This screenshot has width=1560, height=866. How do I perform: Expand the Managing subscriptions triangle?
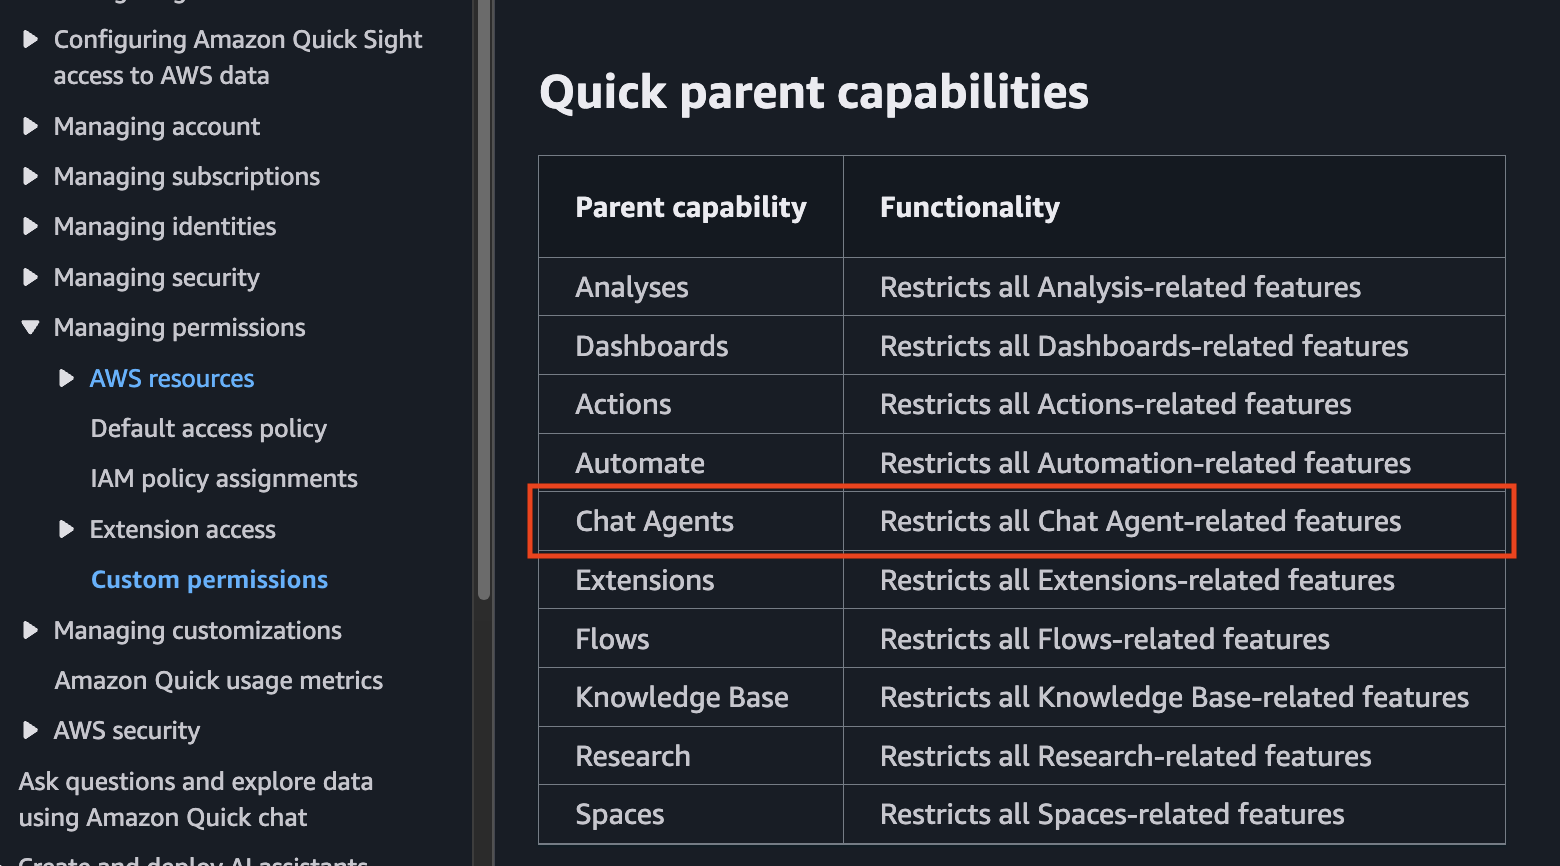[30, 176]
